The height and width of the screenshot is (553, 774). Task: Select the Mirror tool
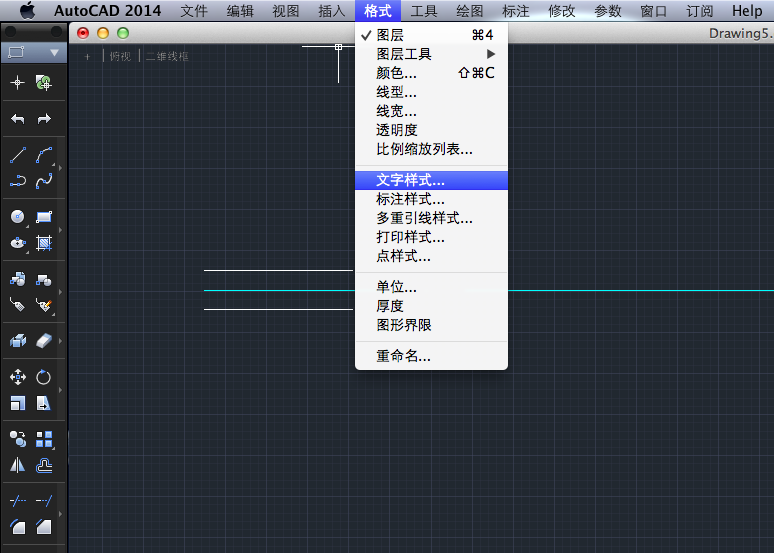18,465
